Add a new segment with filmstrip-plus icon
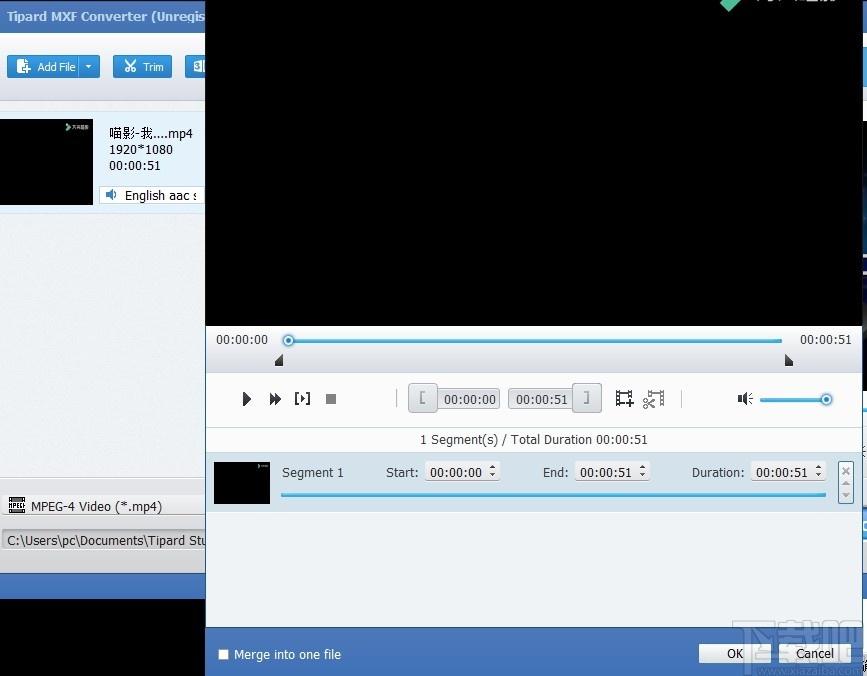Screen dimensions: 867x676 pyautogui.click(x=624, y=398)
